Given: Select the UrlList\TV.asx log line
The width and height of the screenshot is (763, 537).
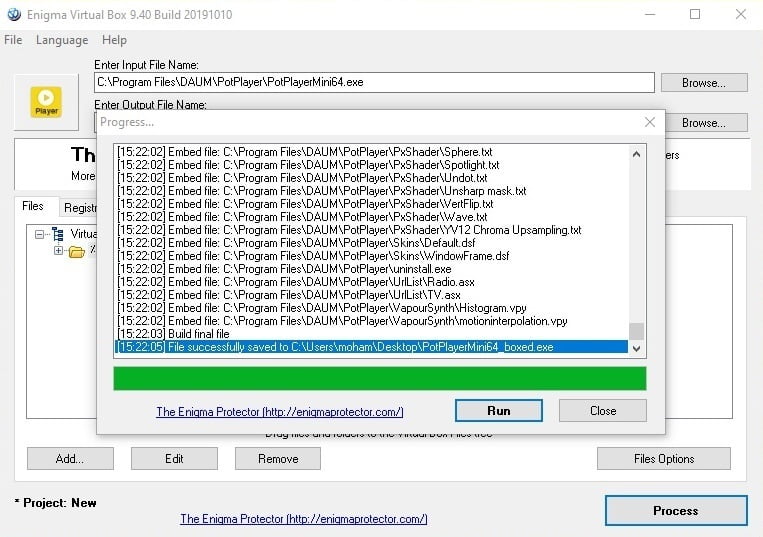Looking at the screenshot, I should (x=371, y=295).
